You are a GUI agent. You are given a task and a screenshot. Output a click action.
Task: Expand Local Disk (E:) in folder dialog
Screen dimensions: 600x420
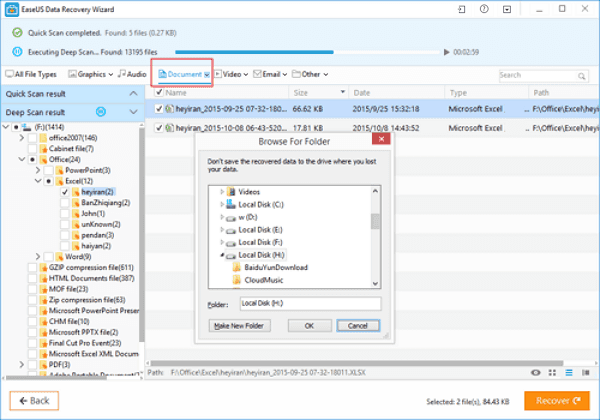tap(222, 230)
